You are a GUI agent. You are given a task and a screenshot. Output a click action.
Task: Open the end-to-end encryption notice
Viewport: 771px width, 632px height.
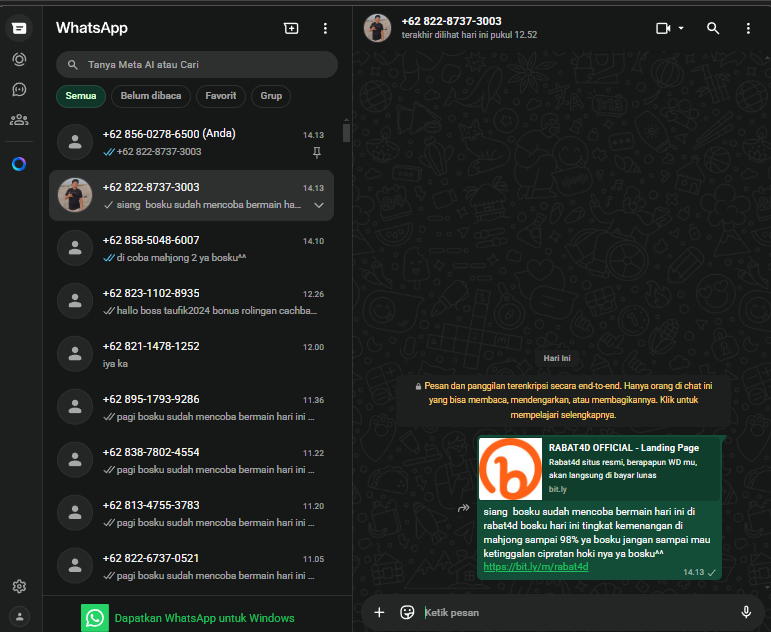[x=563, y=400]
